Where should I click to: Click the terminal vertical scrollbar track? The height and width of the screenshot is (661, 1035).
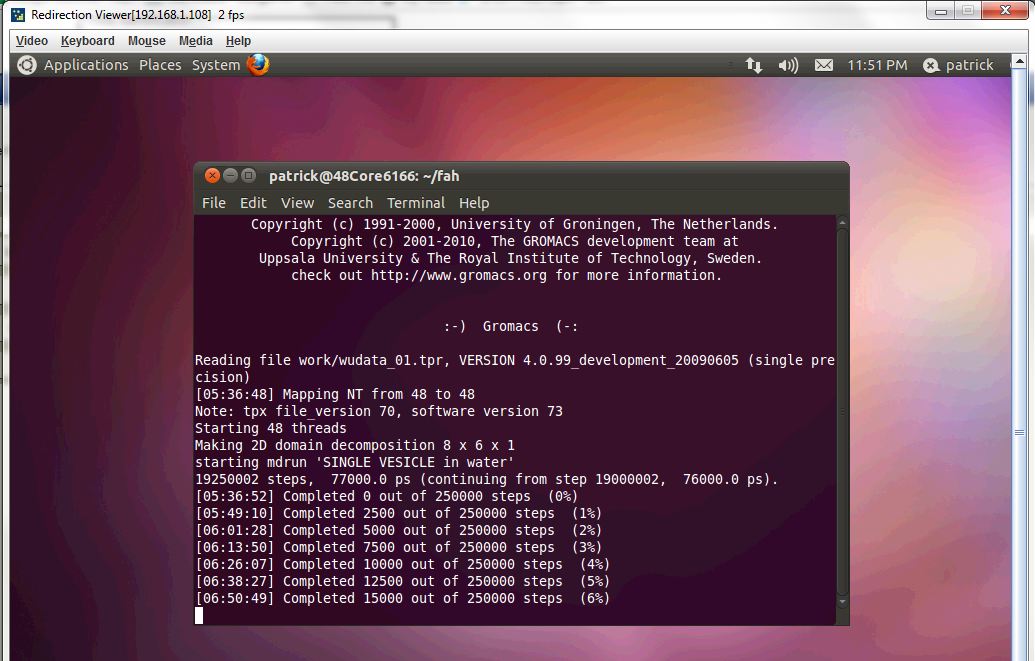[x=842, y=413]
